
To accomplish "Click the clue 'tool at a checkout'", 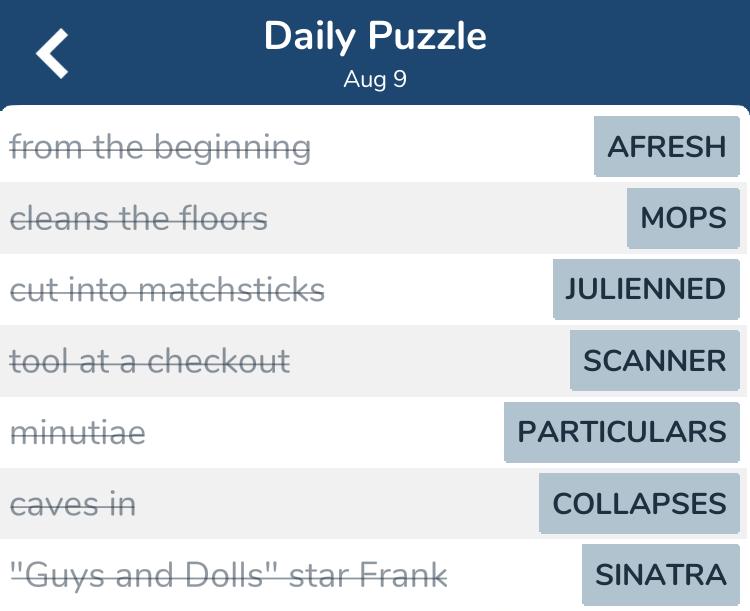I will pos(150,361).
